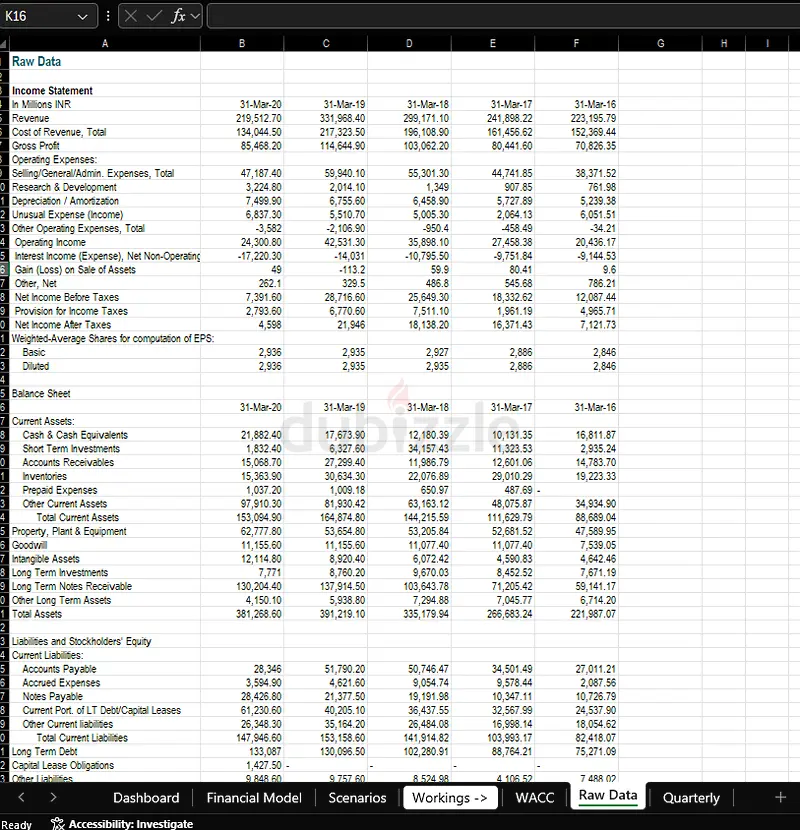Click the Insert Function fx icon
The height and width of the screenshot is (830, 800).
[178, 16]
